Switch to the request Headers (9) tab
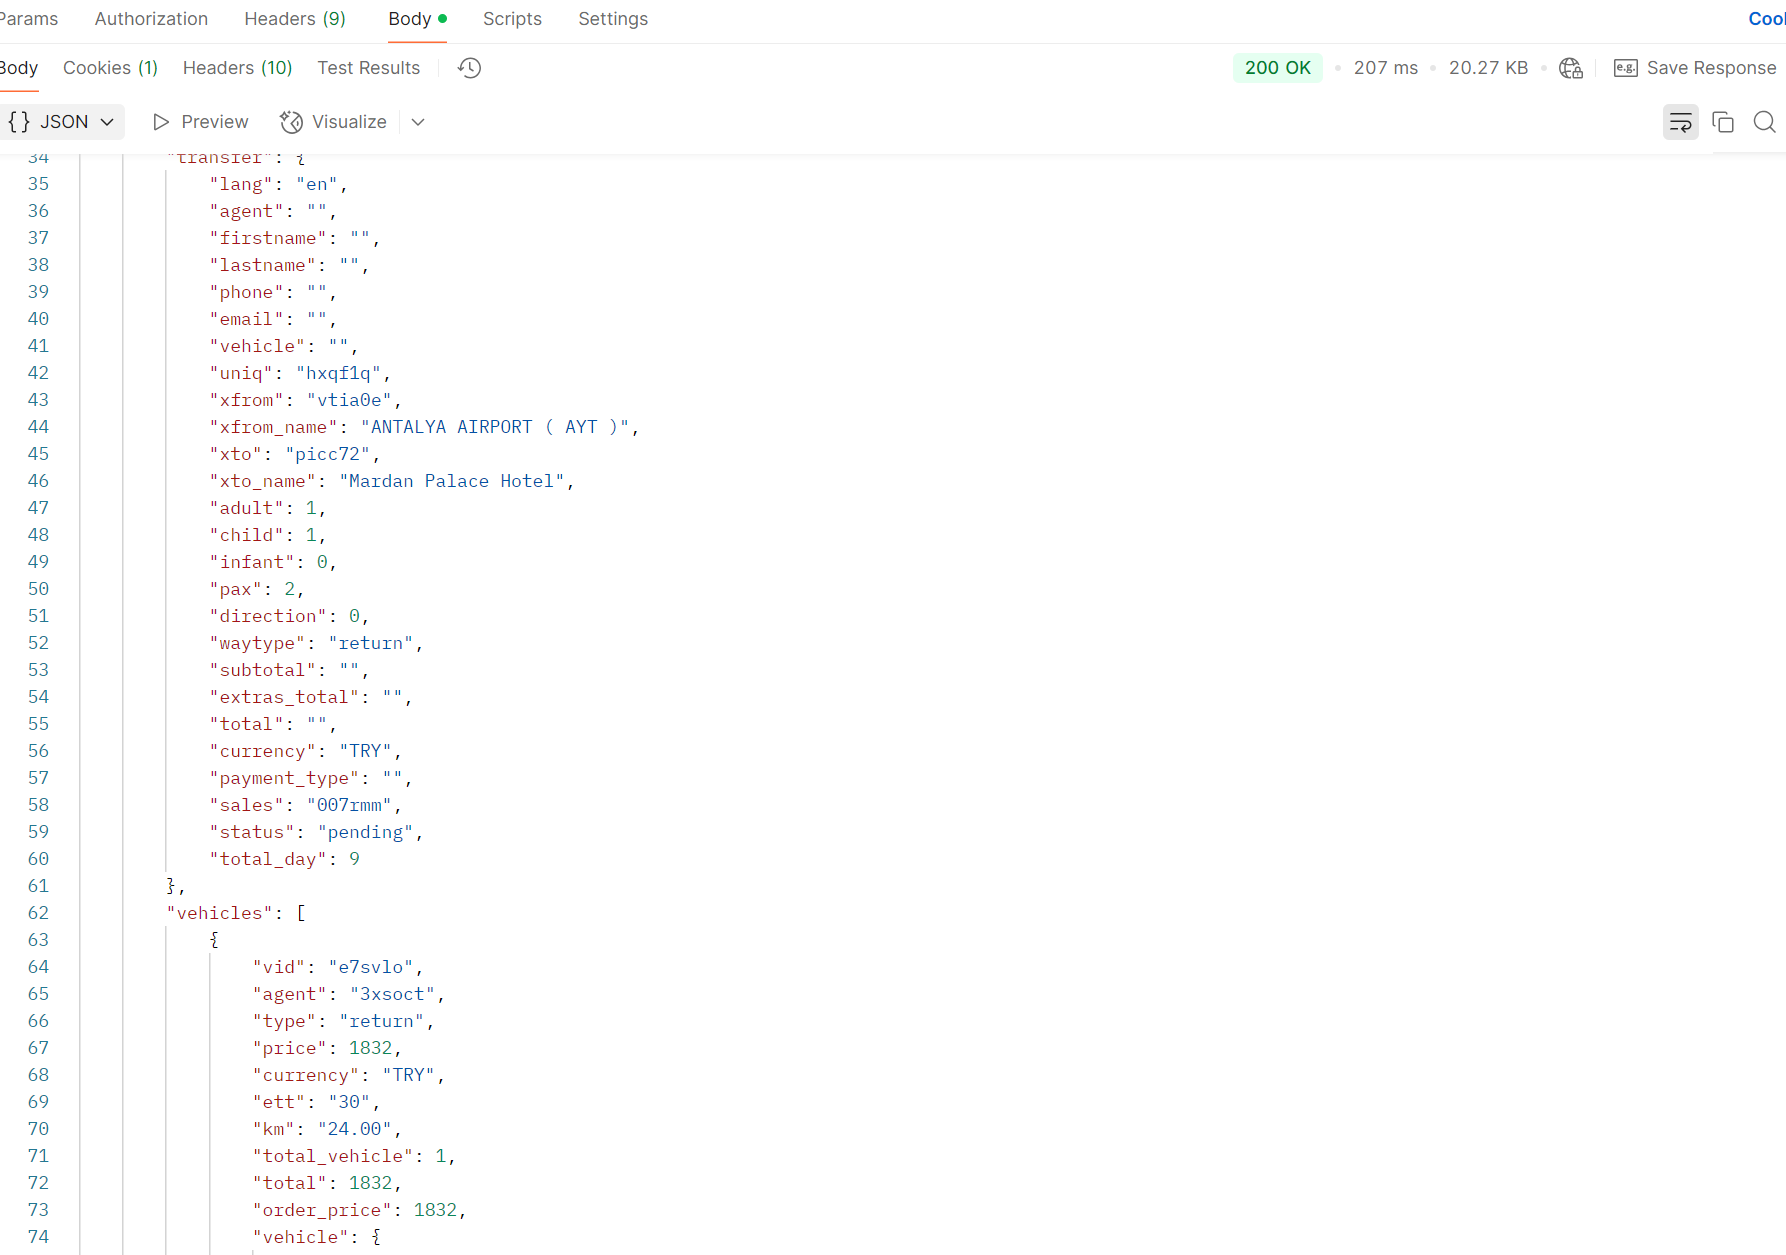This screenshot has height=1255, width=1786. [x=295, y=19]
